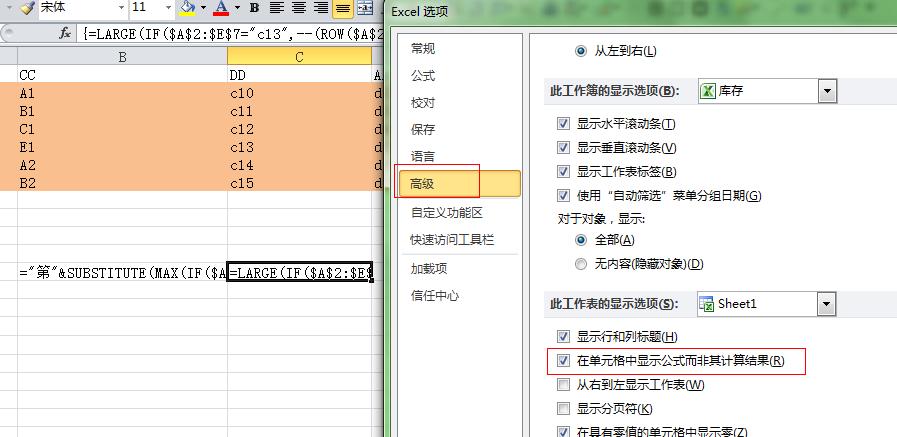Select column B header
The image size is (897, 437).
(122, 57)
